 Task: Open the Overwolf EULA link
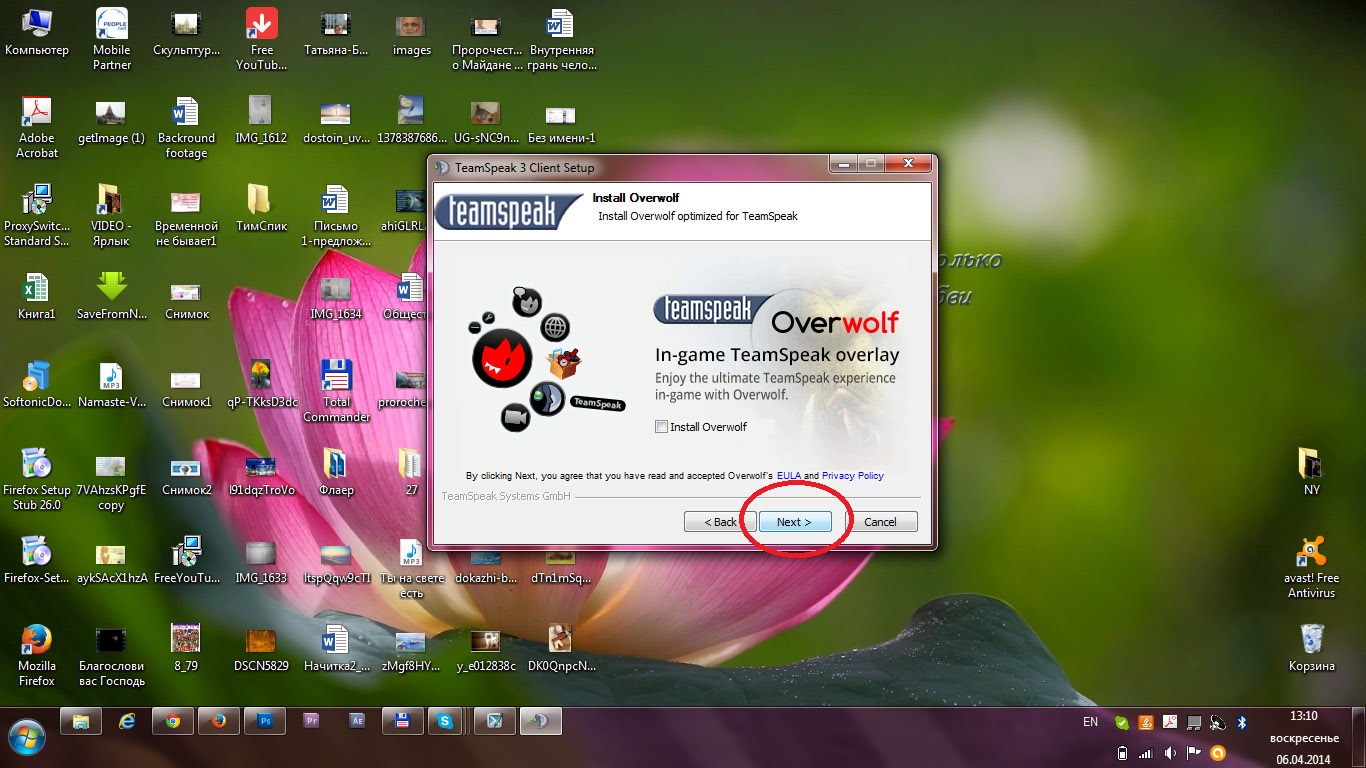click(789, 476)
